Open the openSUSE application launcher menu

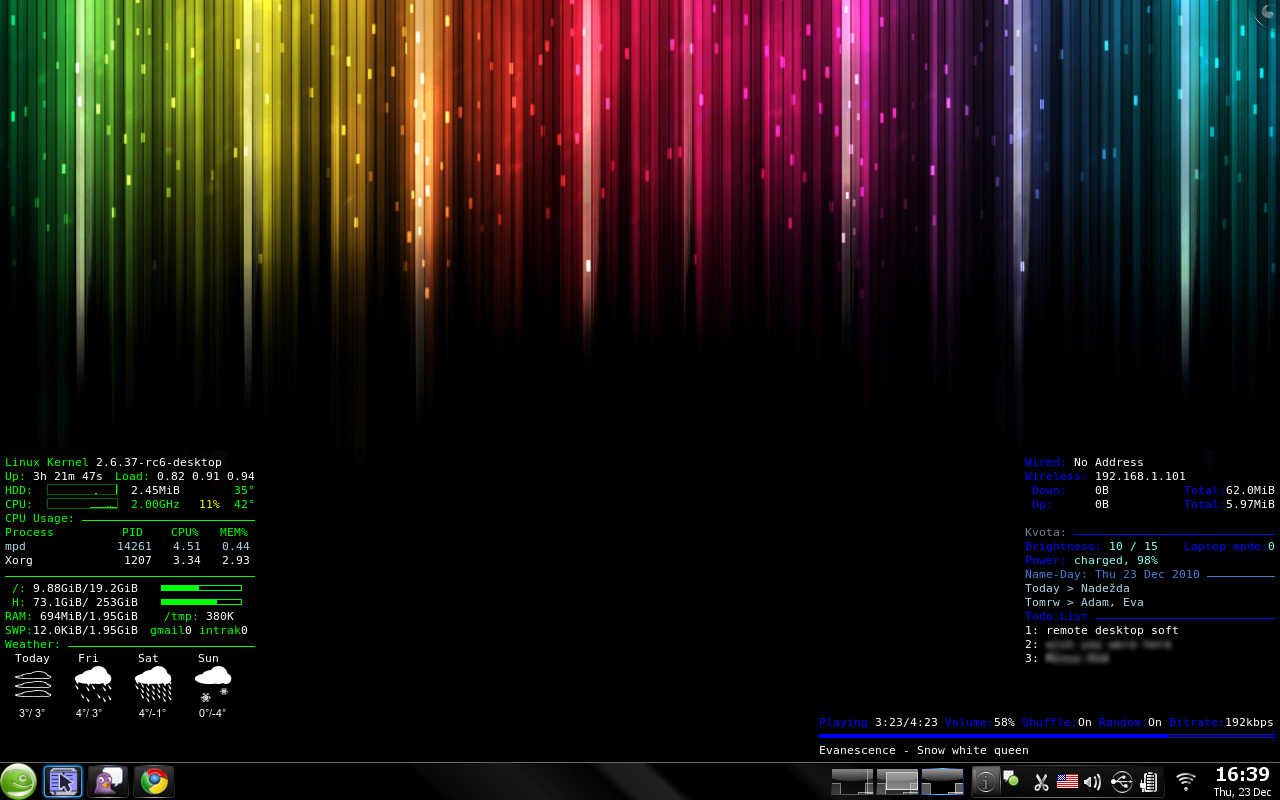(x=18, y=781)
